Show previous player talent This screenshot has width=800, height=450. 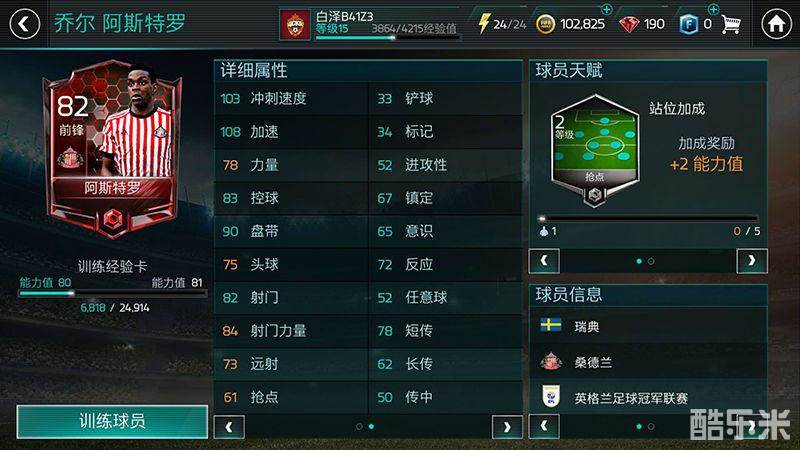544,261
